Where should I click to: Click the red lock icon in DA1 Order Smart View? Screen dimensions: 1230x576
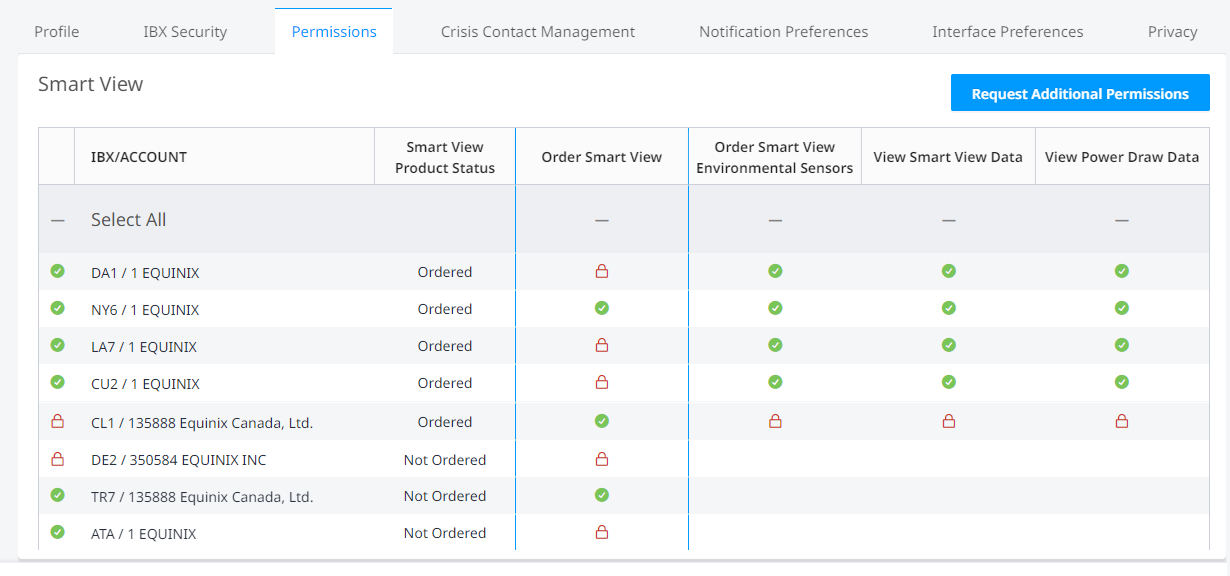point(602,271)
